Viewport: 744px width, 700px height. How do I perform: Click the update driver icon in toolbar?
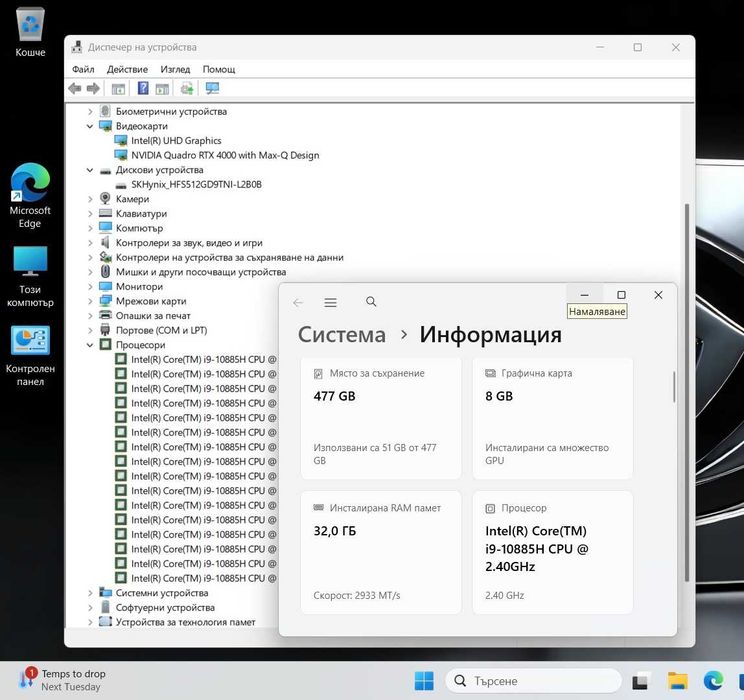pyautogui.click(x=187, y=88)
